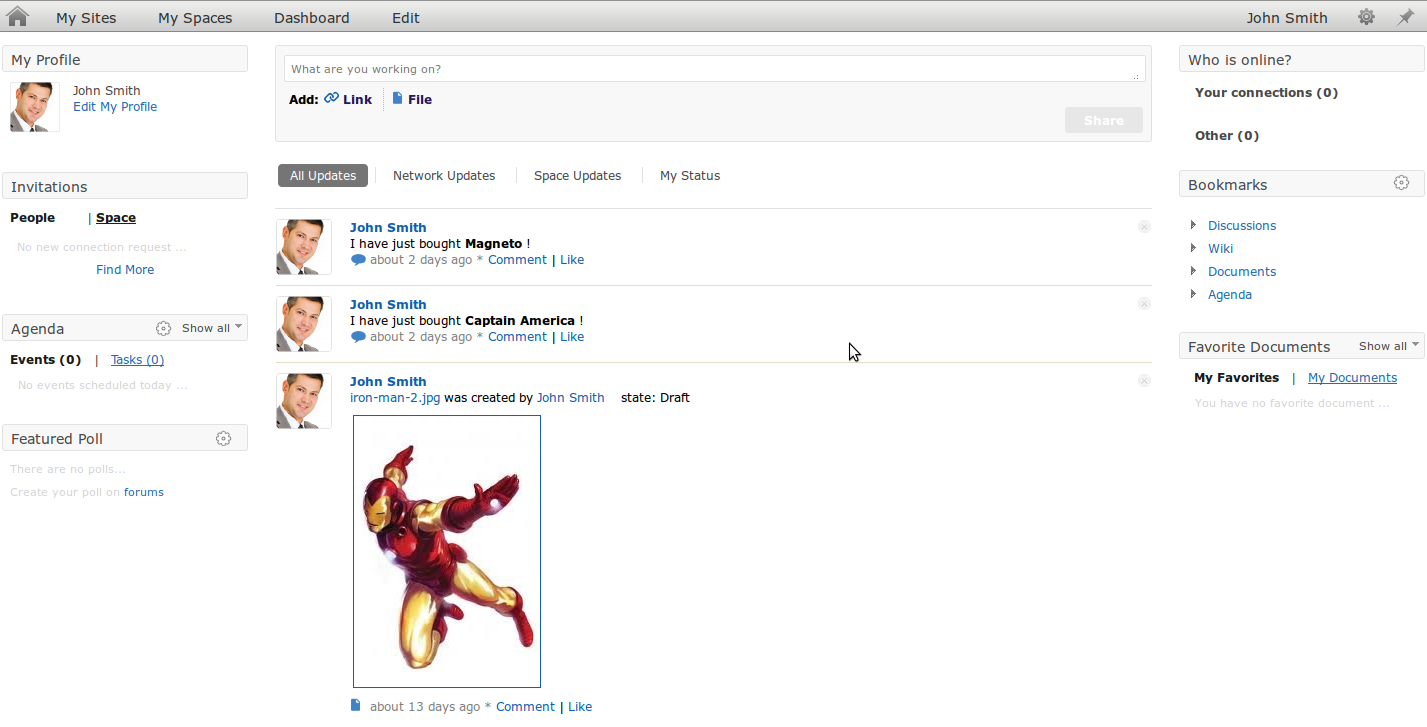Go to the Home icon in top bar
The width and height of the screenshot is (1427, 727).
pyautogui.click(x=17, y=16)
